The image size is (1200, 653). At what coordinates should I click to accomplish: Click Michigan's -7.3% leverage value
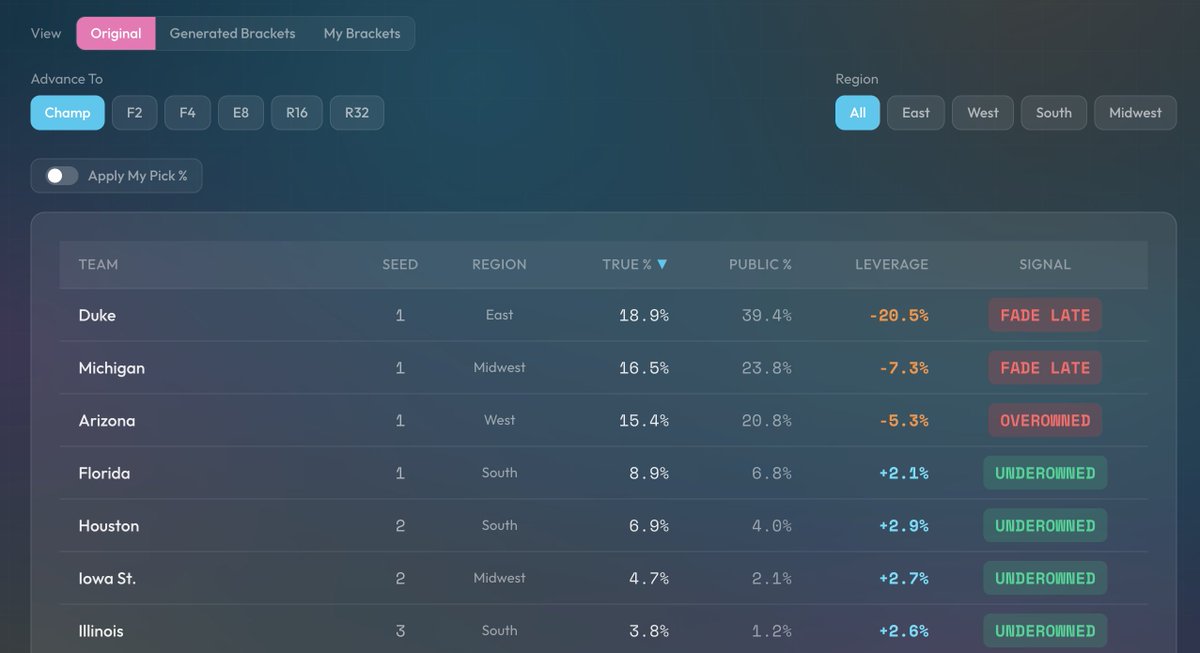[x=903, y=368]
